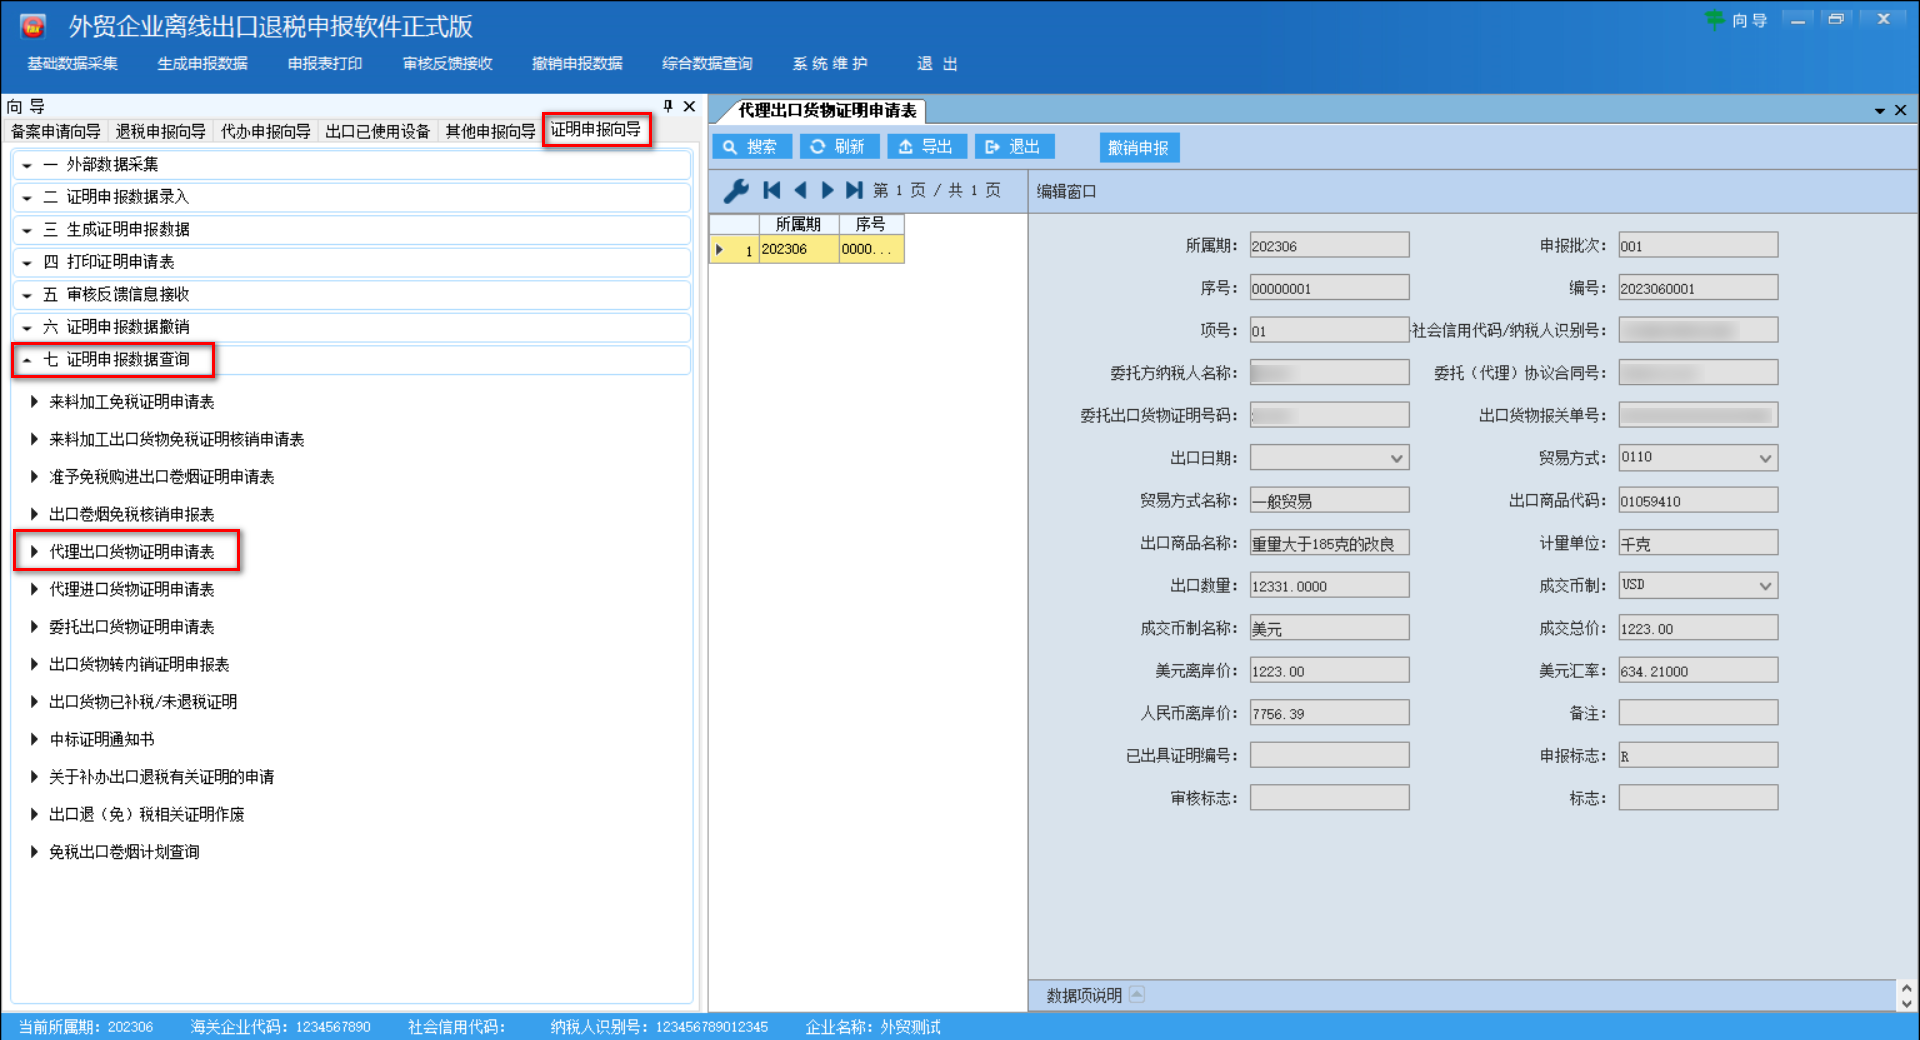Click the next page arrow
The image size is (1920, 1040).
pyautogui.click(x=827, y=190)
